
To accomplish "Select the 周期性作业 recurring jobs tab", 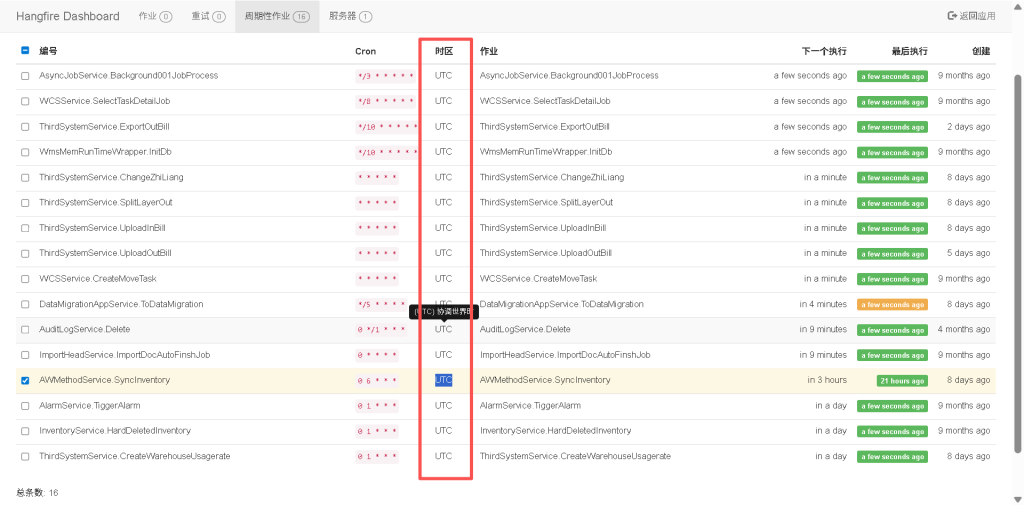I will point(277,16).
